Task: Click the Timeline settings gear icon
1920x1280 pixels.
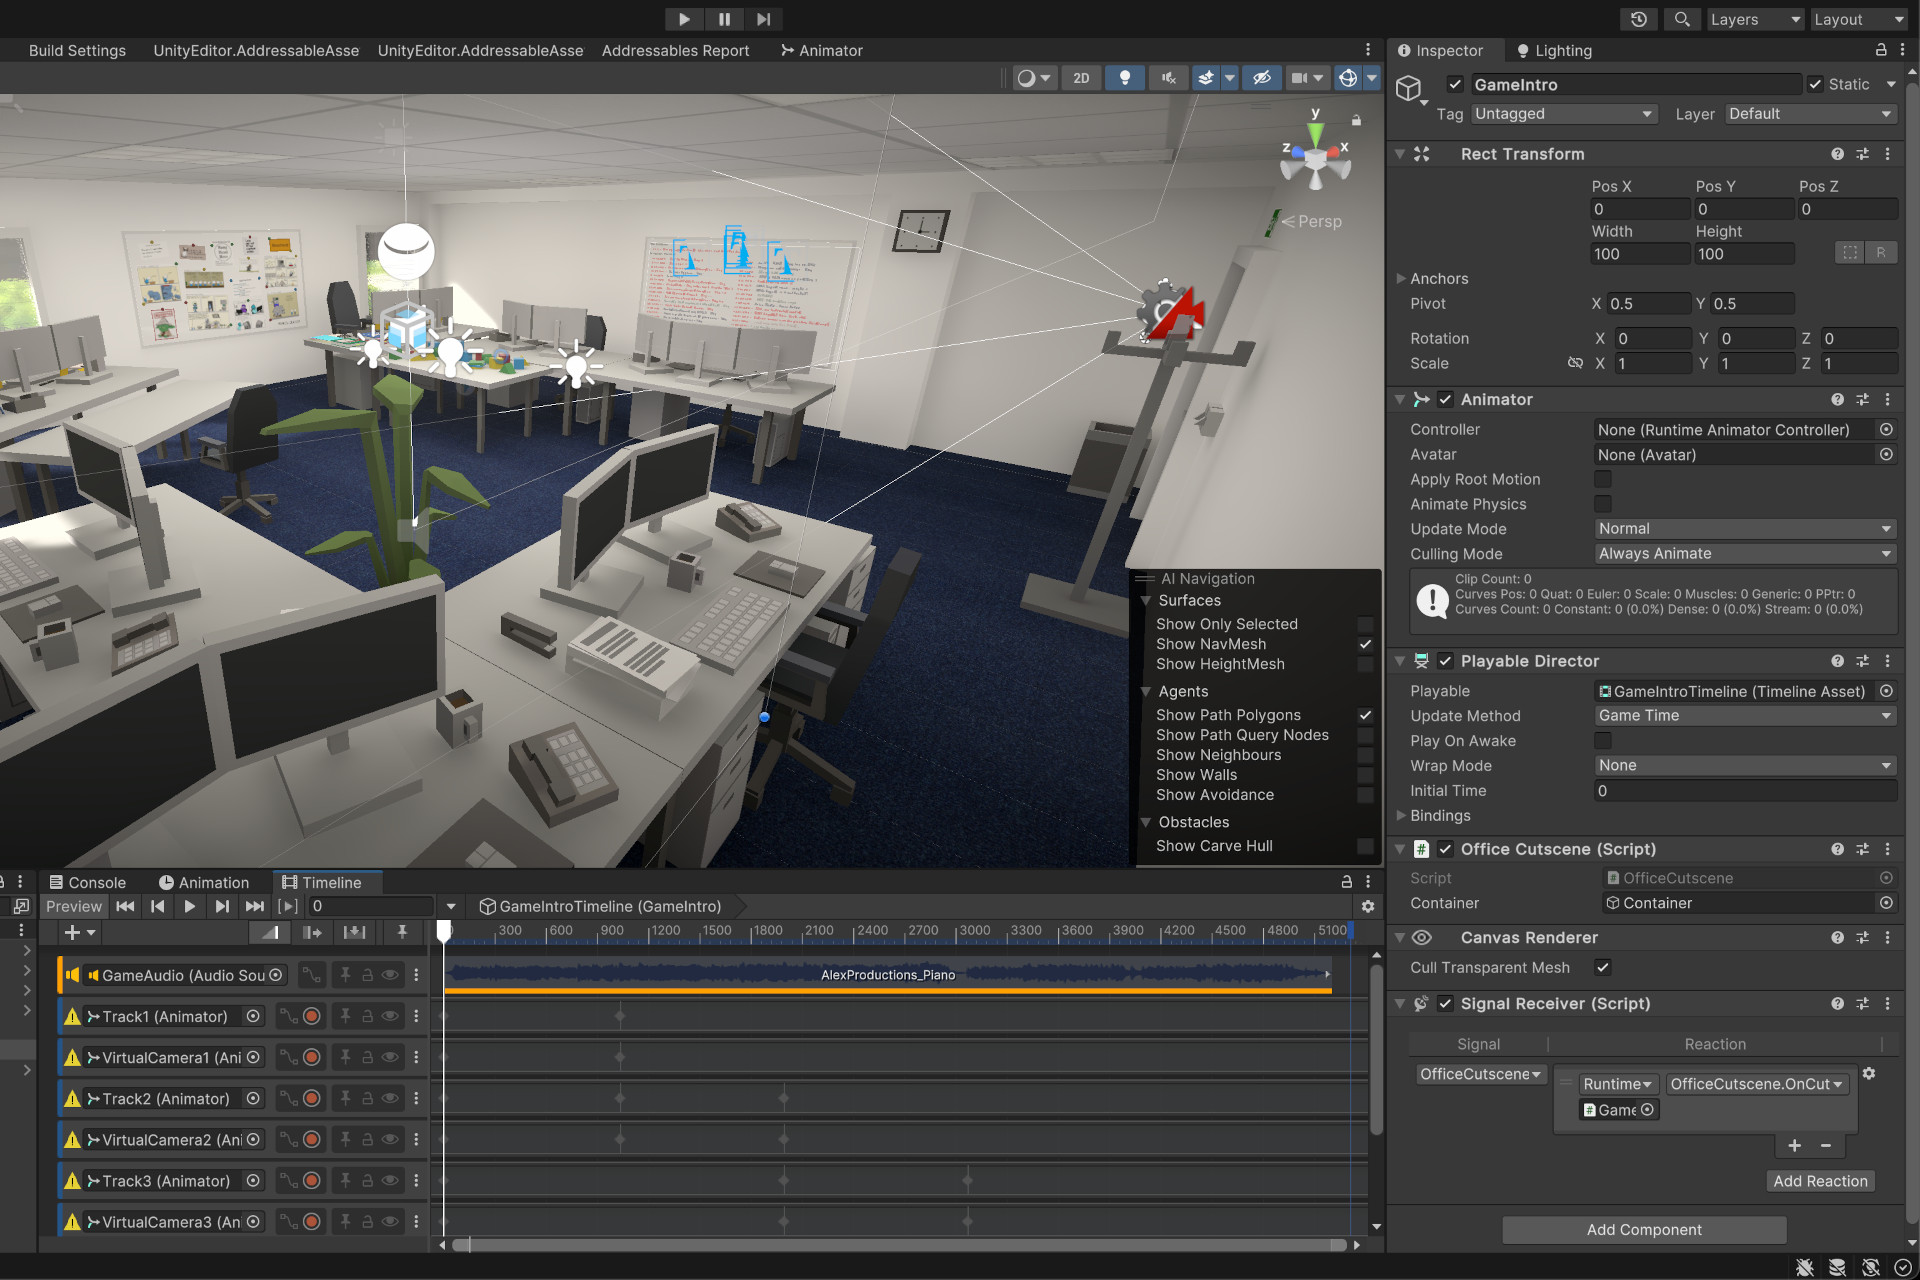Action: 1367,906
